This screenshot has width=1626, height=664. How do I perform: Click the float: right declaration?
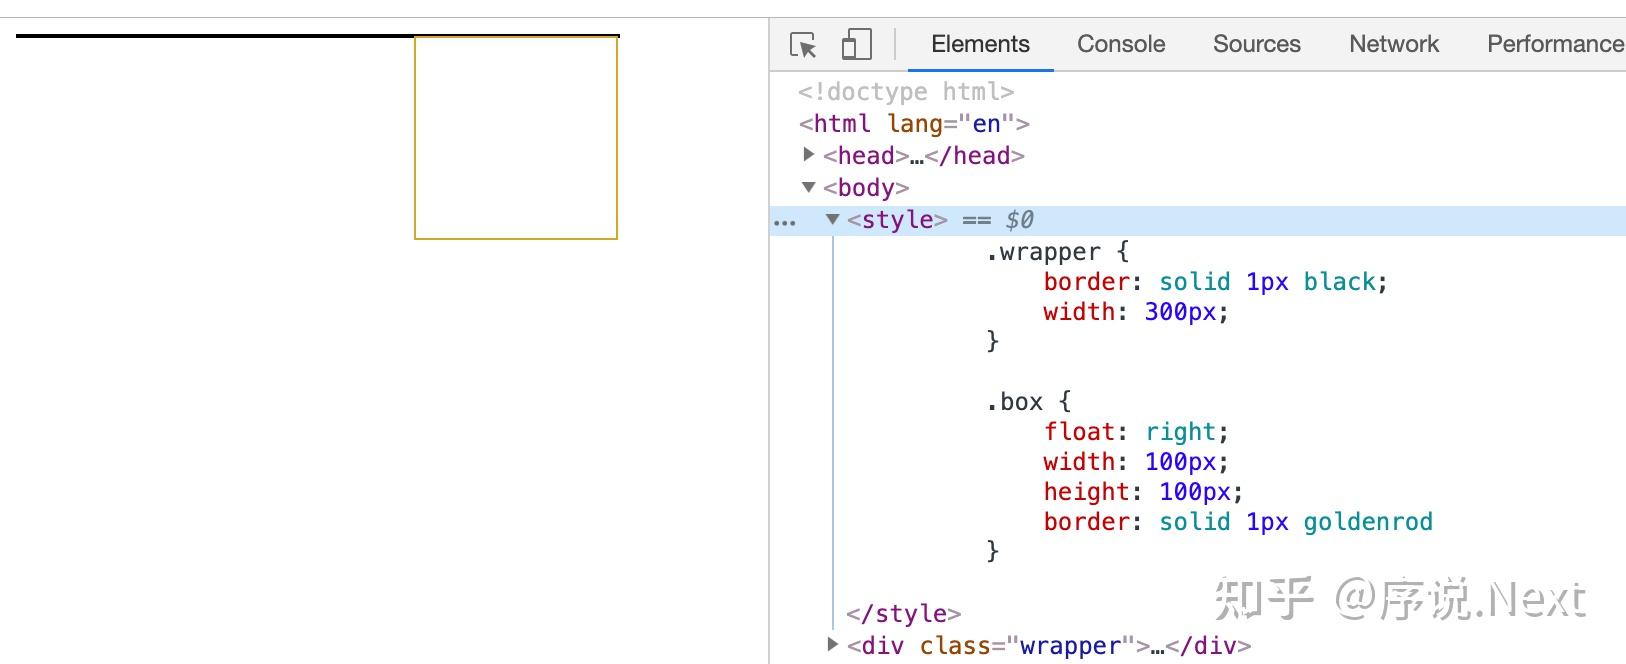1135,432
